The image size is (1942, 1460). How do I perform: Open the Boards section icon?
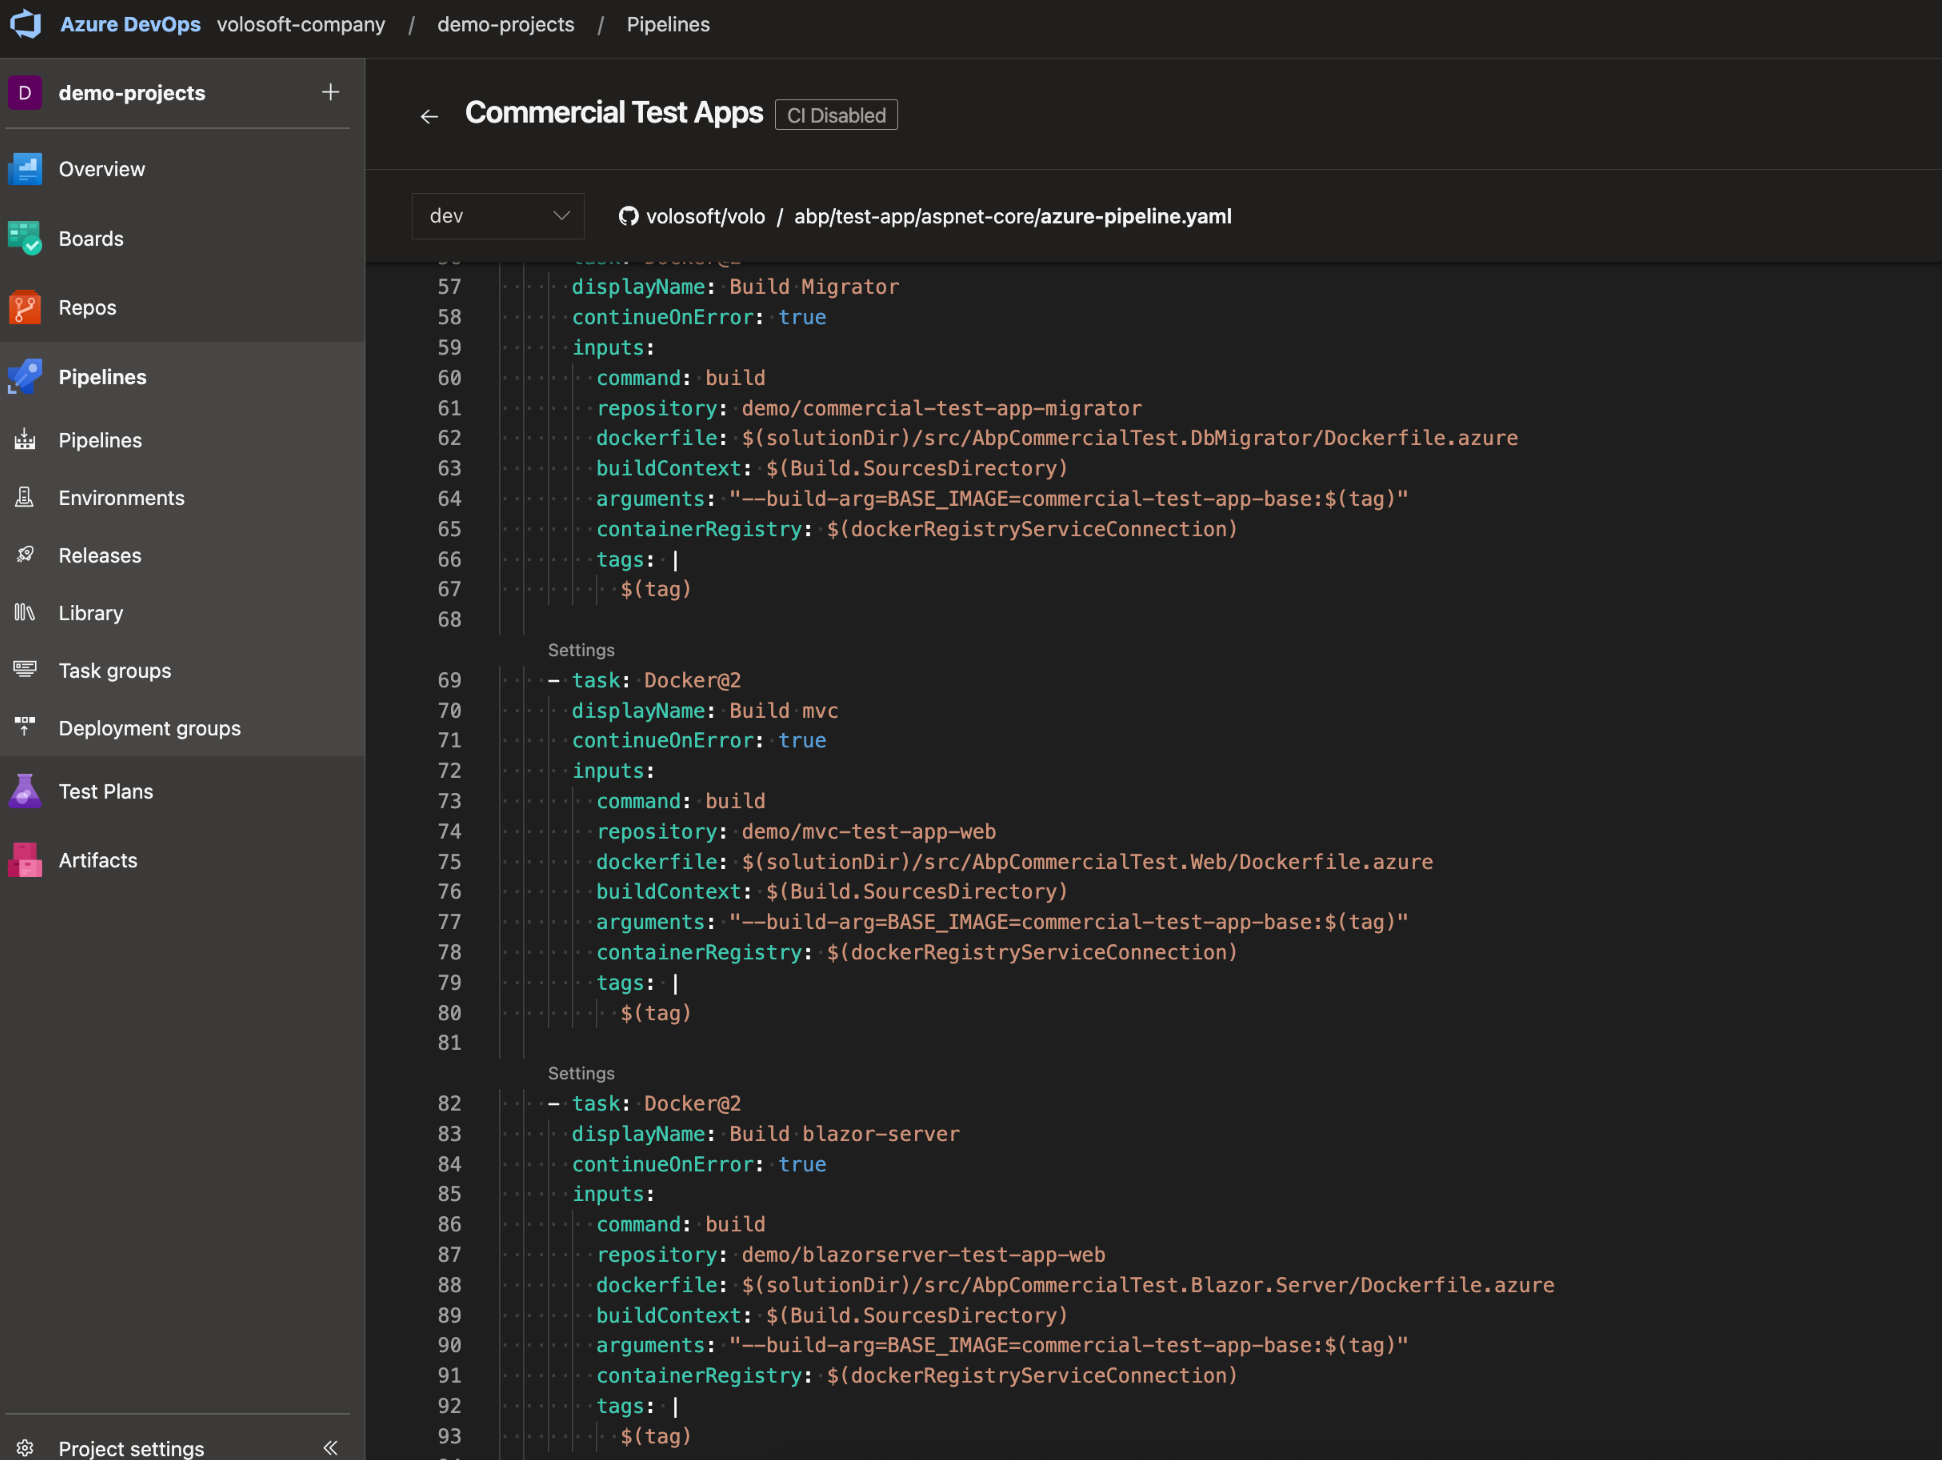25,238
